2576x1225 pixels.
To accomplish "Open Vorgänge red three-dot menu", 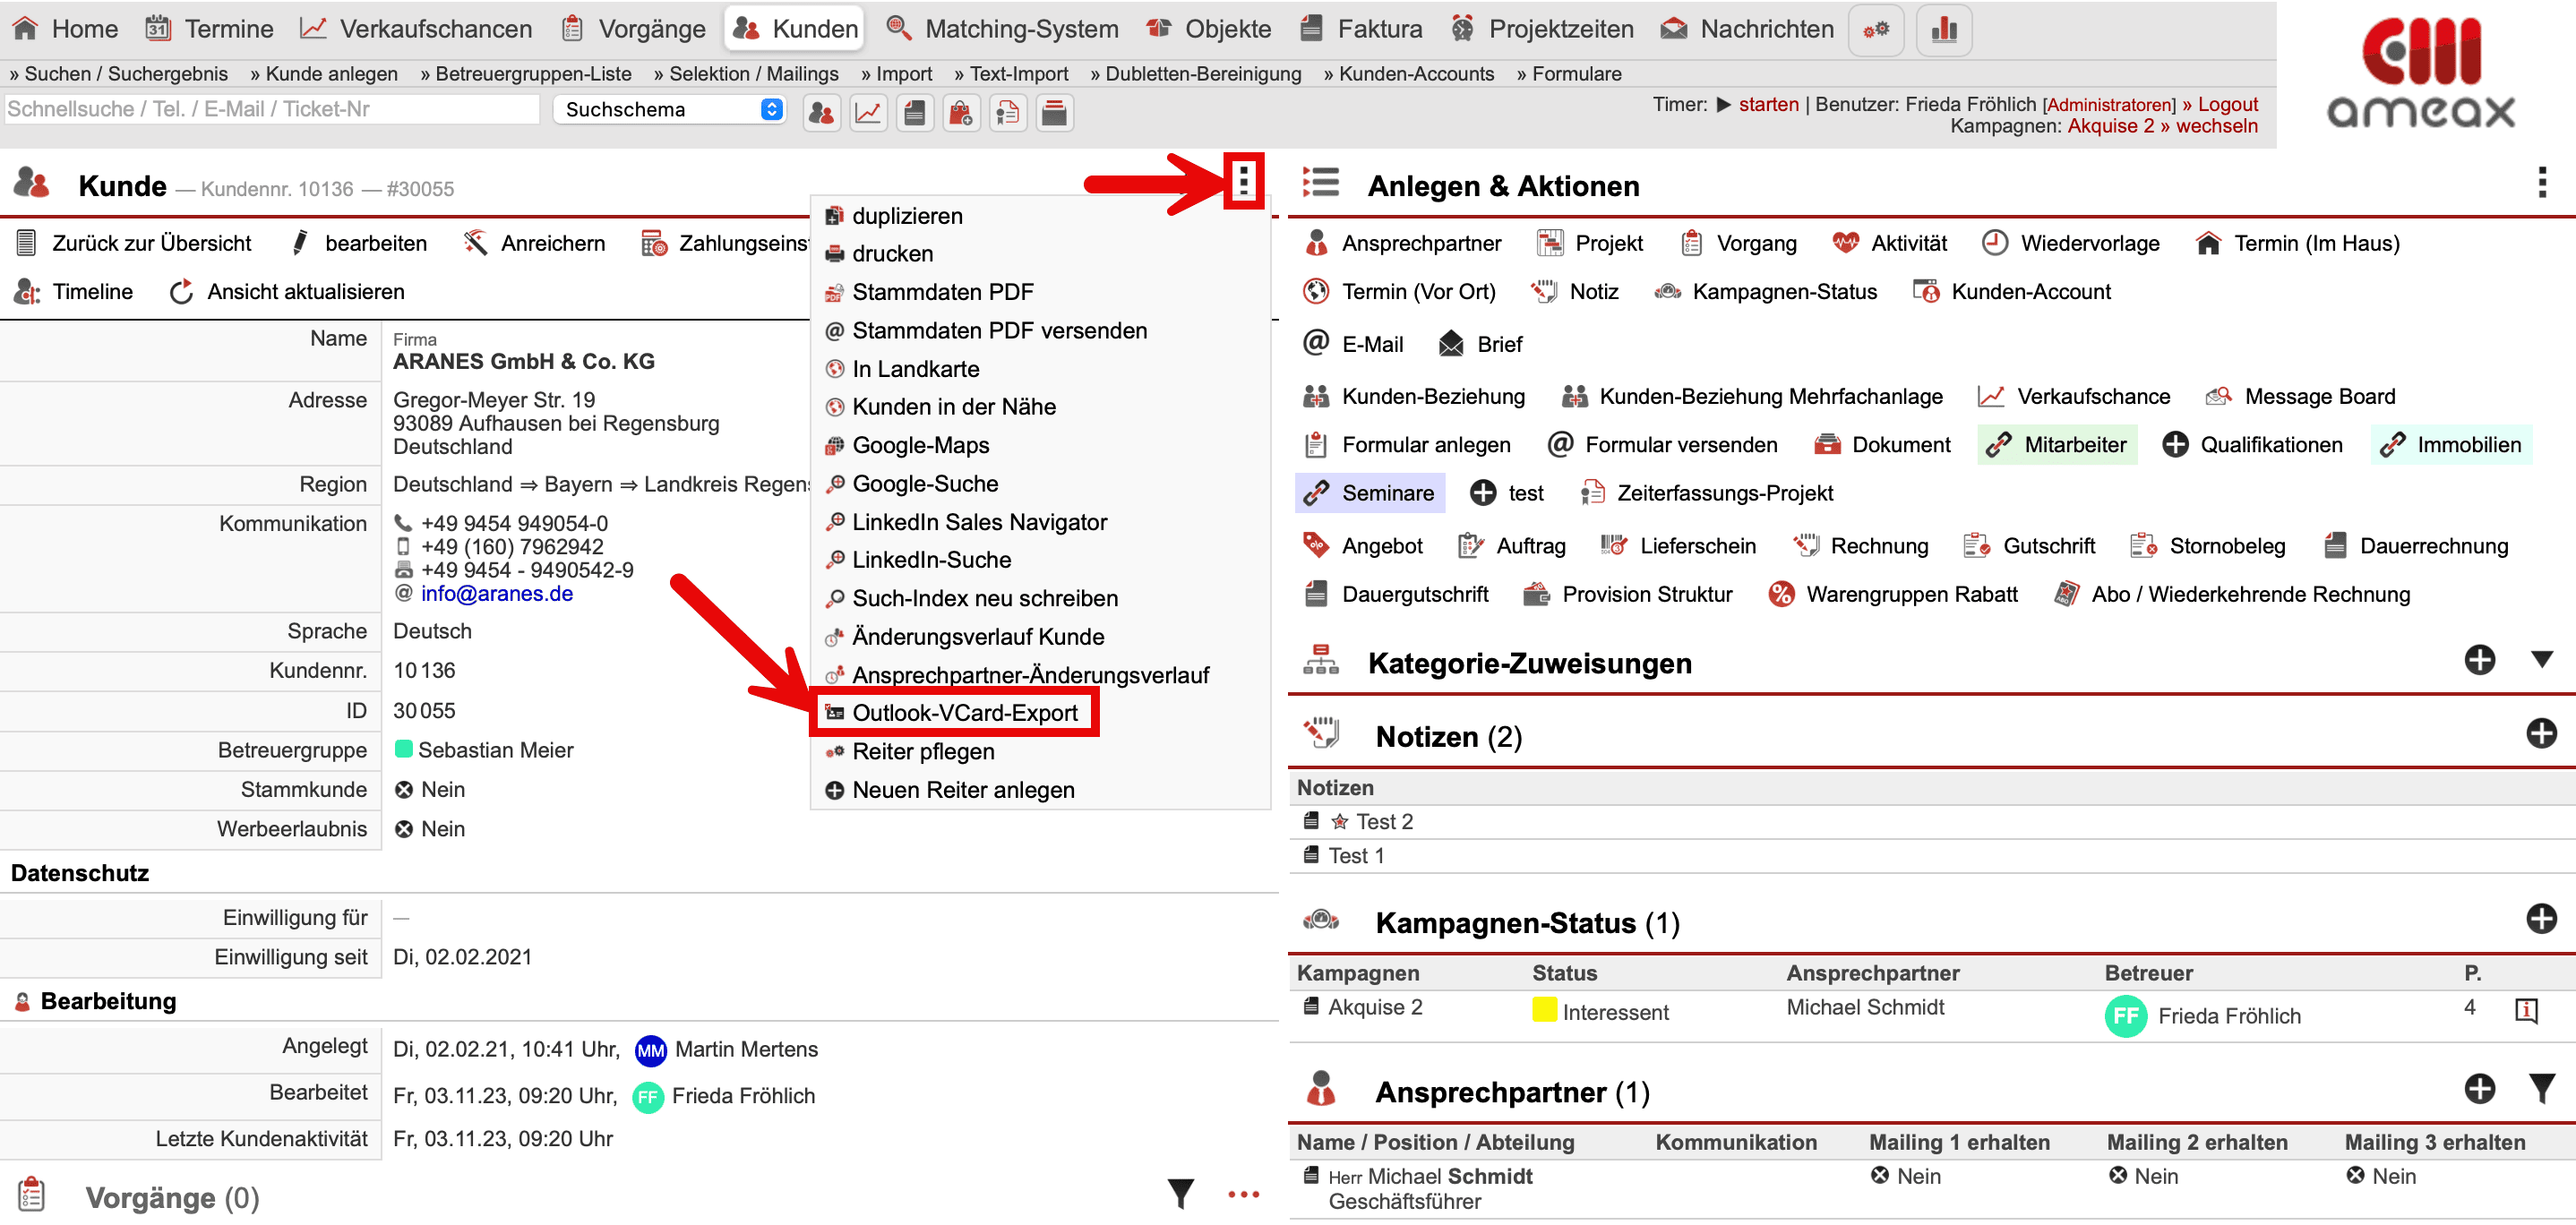I will [1243, 1194].
